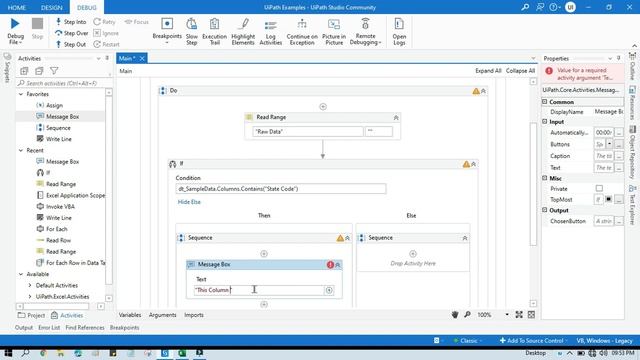The width and height of the screenshot is (640, 360).
Task: Collapse the Else Sequence activity
Action: (464, 238)
